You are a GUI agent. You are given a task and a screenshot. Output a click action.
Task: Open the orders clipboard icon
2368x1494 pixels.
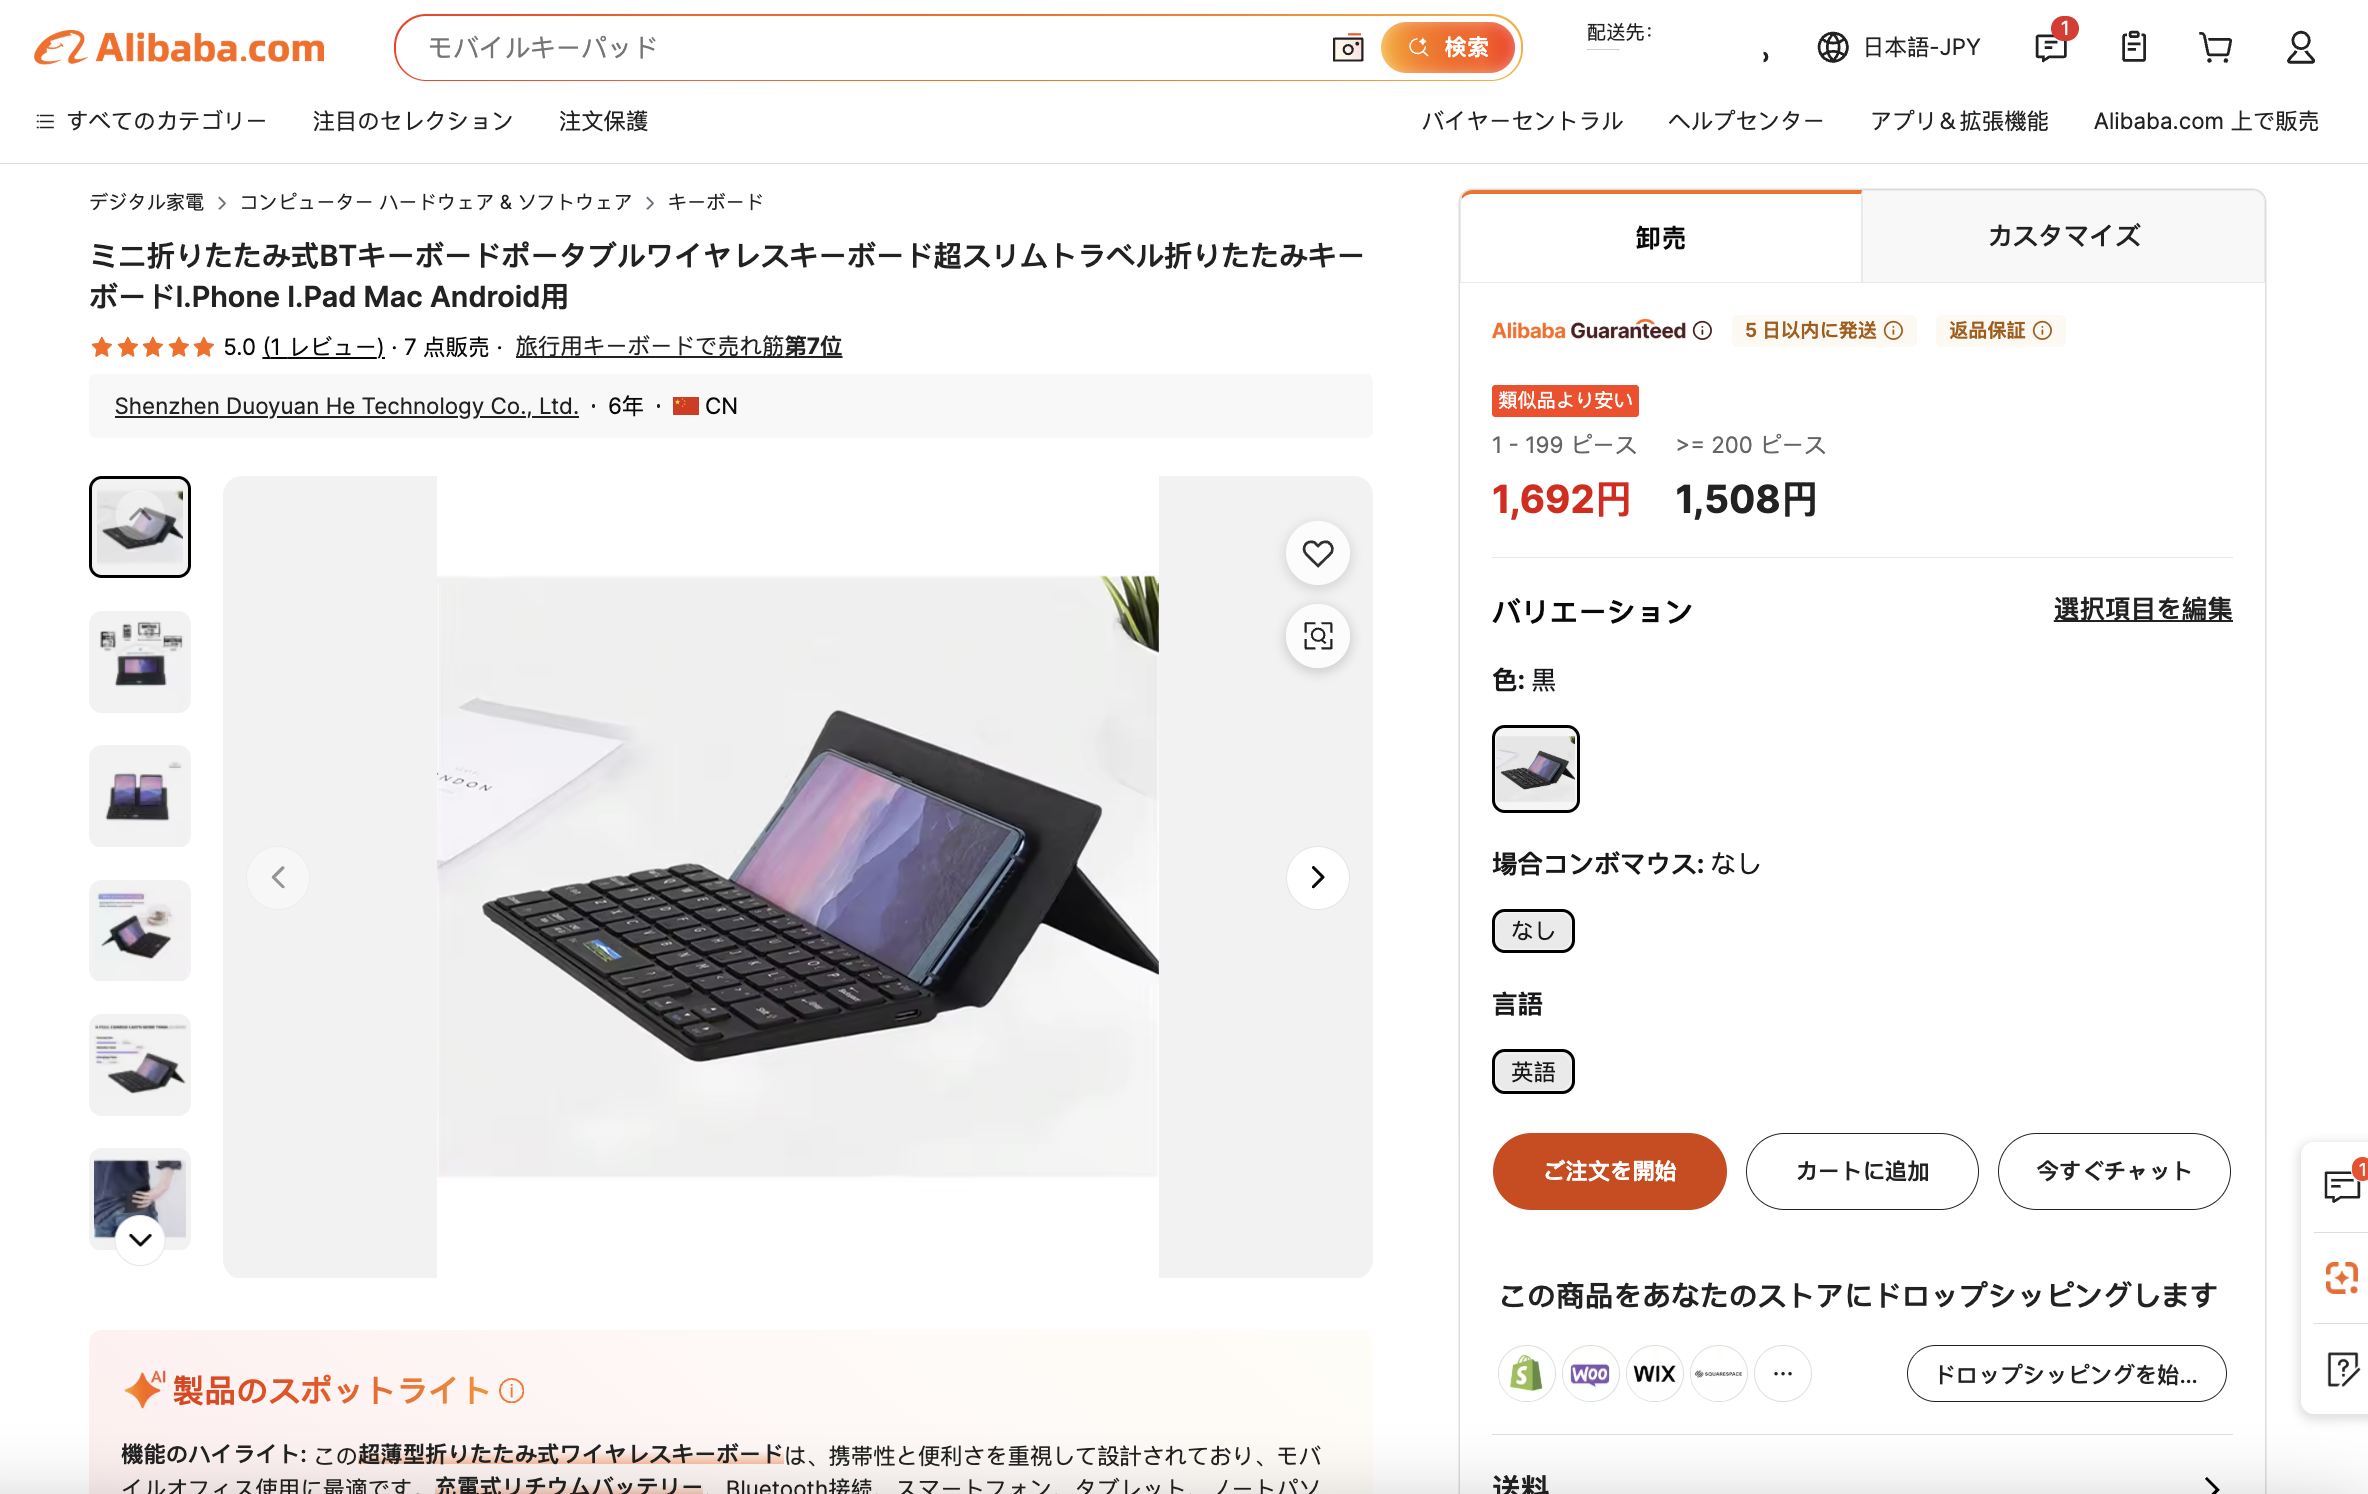[x=2133, y=47]
